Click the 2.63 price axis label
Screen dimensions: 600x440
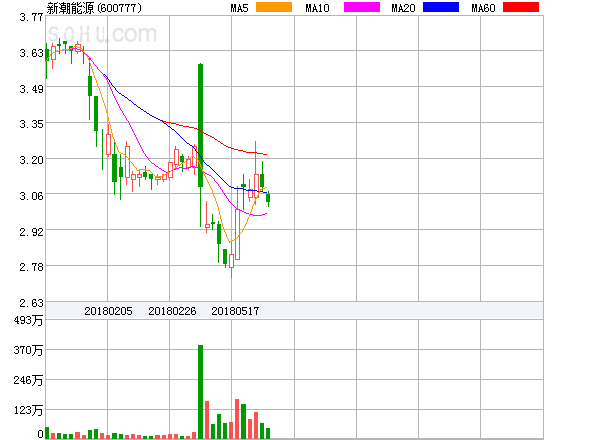coord(31,303)
